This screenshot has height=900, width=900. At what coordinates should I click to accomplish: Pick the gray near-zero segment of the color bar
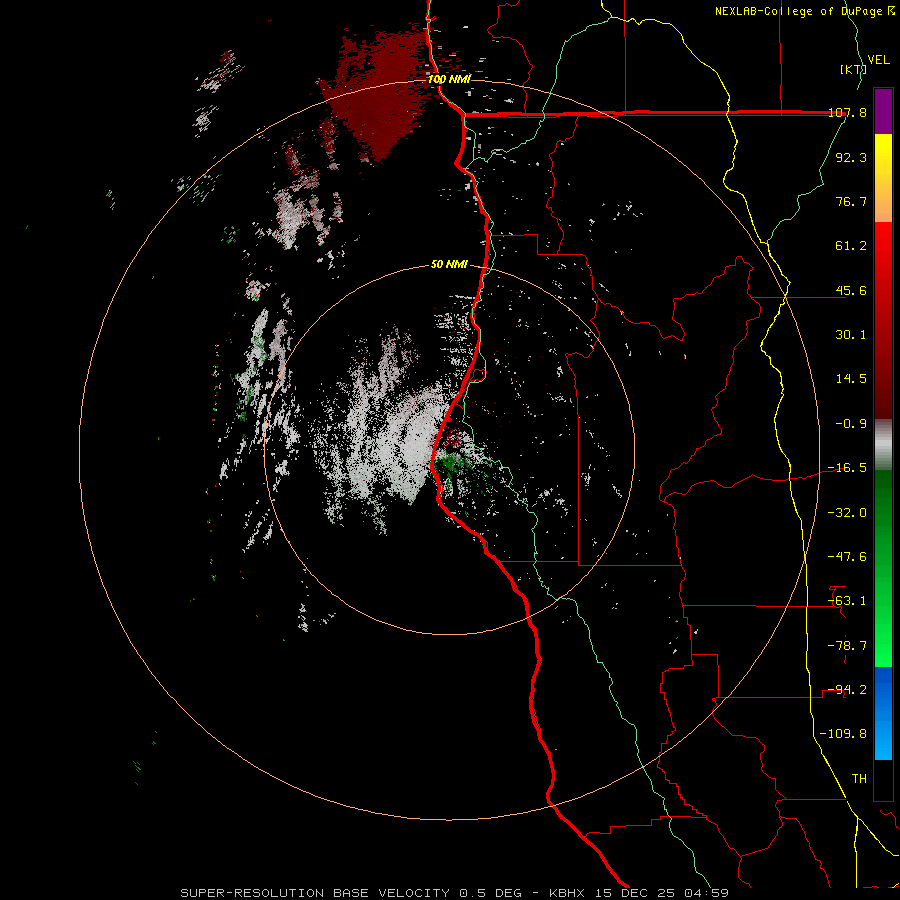pyautogui.click(x=883, y=445)
